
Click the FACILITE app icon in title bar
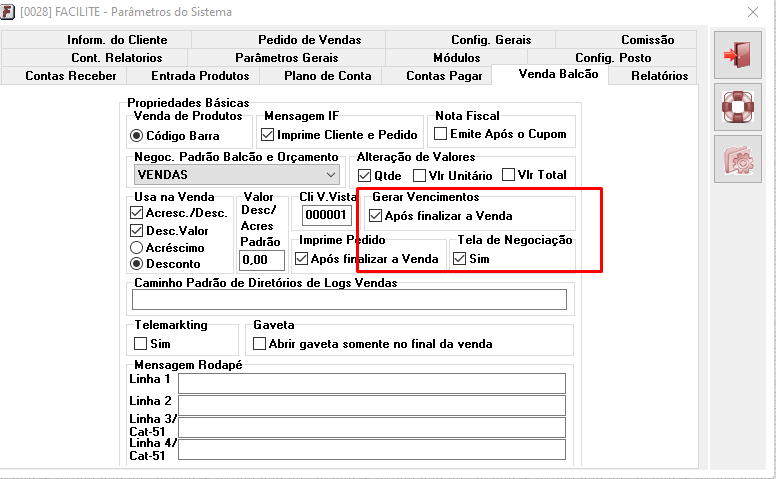click(7, 11)
